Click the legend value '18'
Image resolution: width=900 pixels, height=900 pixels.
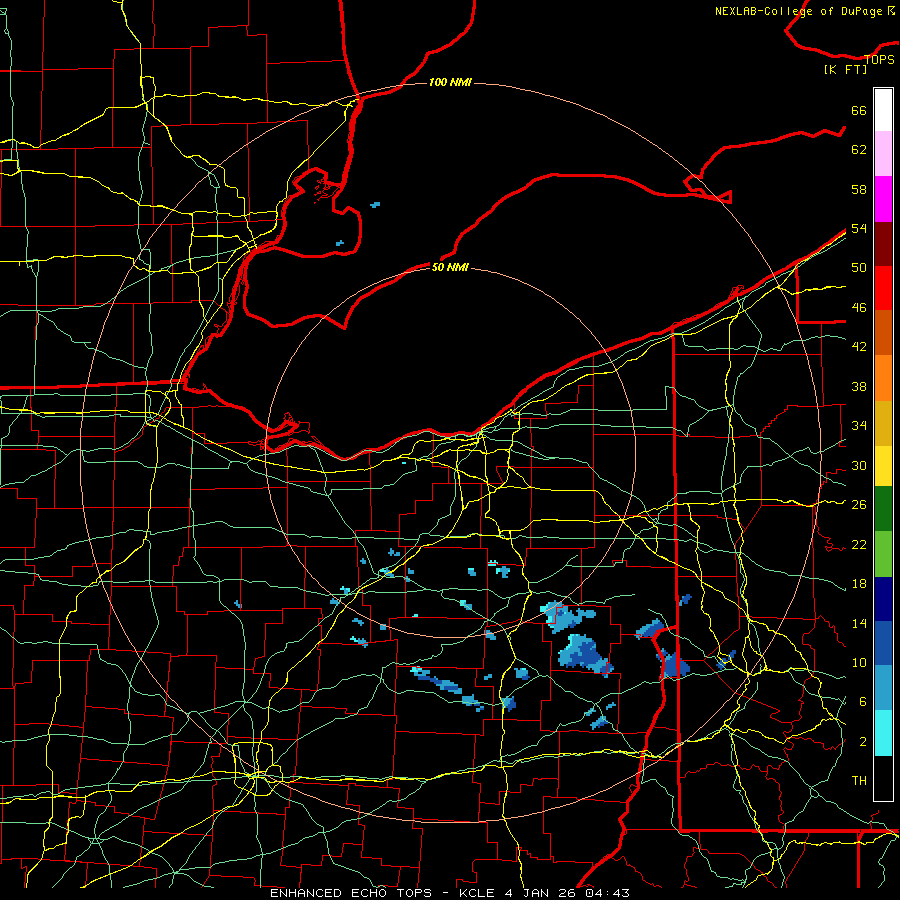[859, 584]
